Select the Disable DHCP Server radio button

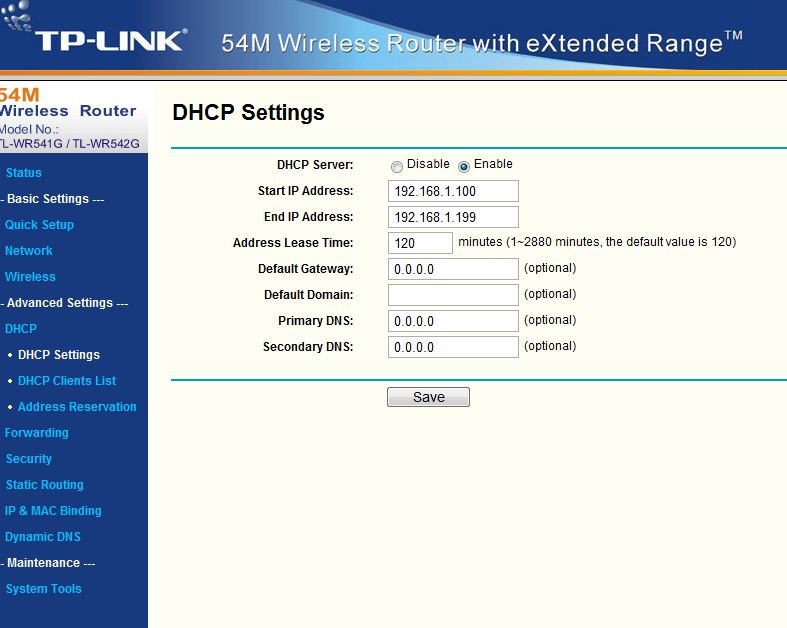point(397,167)
